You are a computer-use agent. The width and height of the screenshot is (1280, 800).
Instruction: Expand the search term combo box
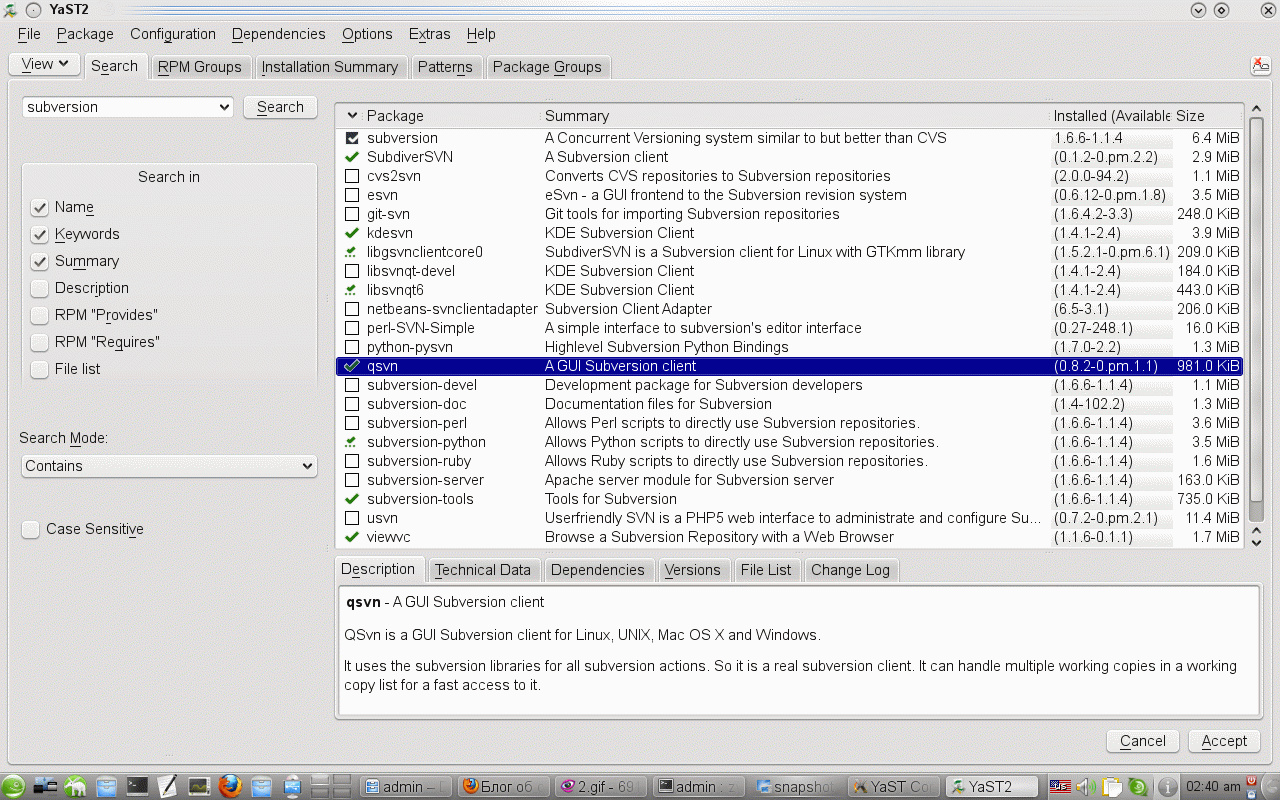tap(224, 107)
